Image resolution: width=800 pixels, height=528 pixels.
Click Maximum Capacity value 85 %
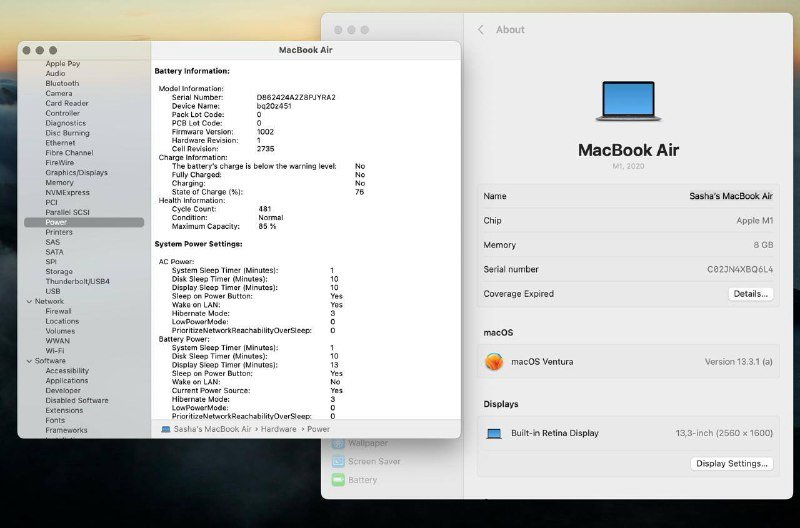(x=267, y=227)
